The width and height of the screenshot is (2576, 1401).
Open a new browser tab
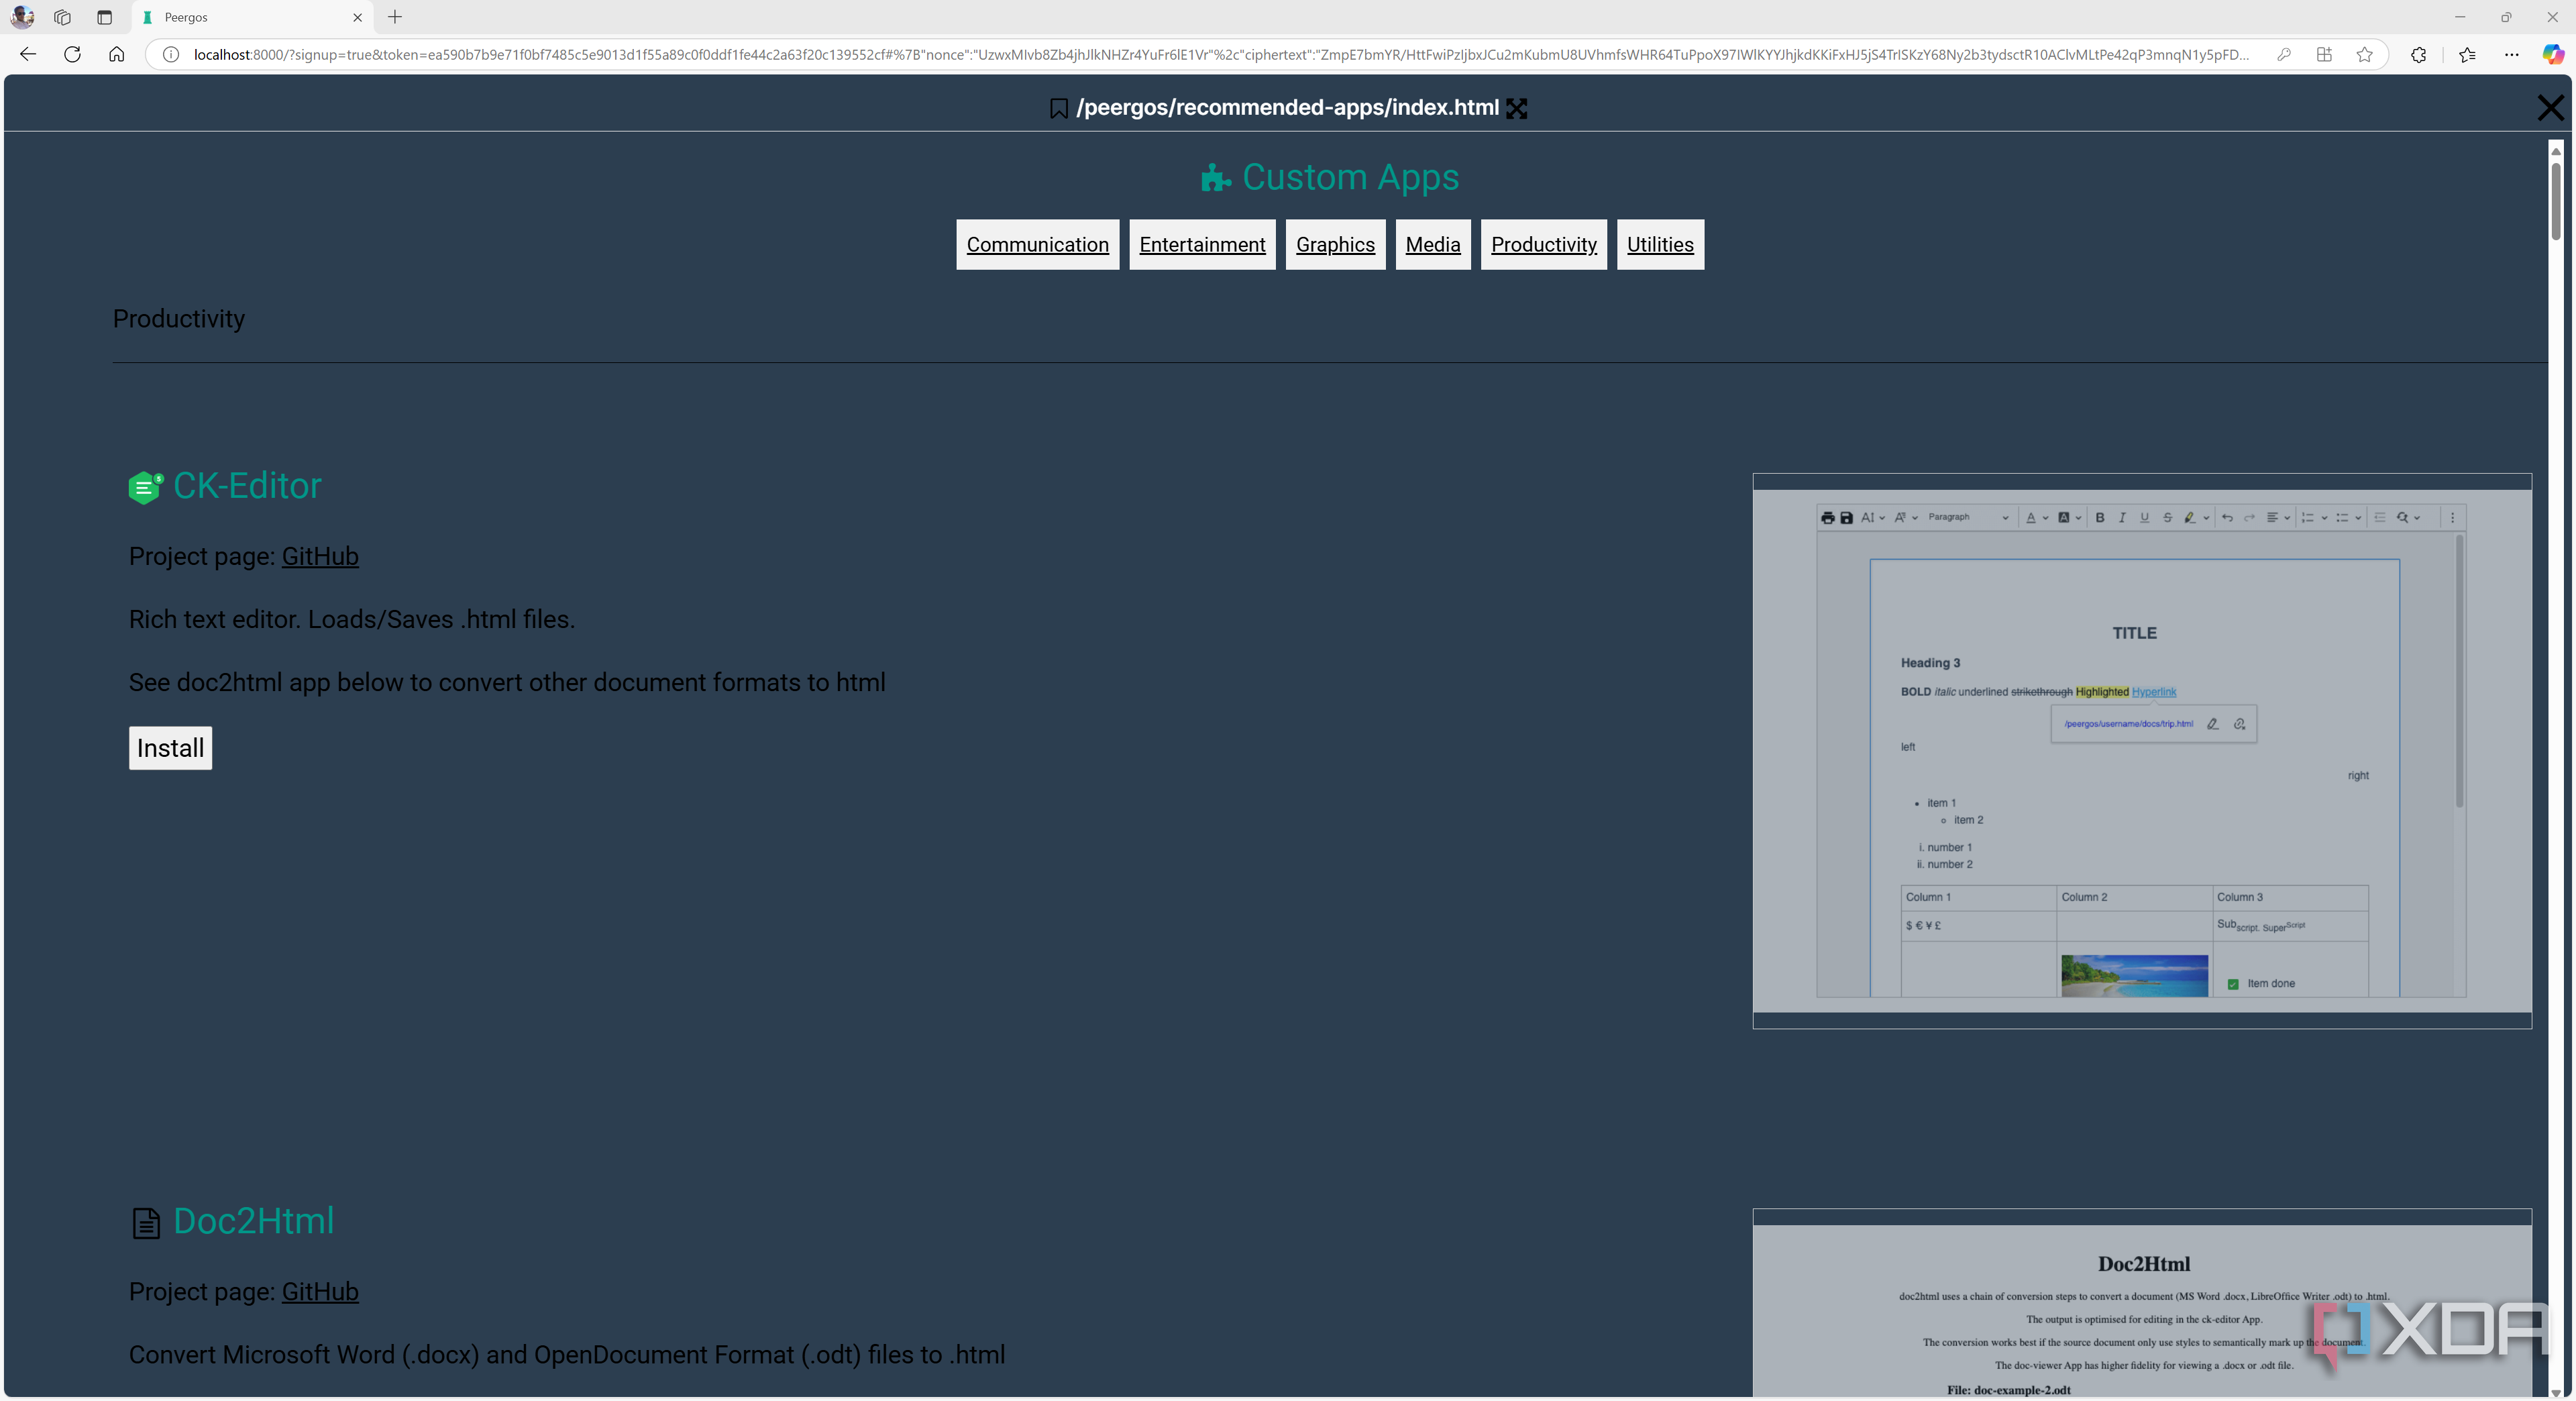pyautogui.click(x=395, y=17)
